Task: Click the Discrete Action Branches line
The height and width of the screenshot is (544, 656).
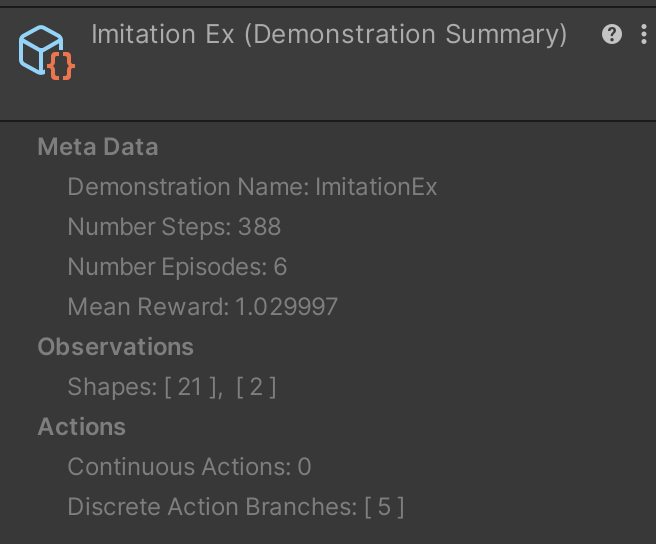Action: [236, 507]
